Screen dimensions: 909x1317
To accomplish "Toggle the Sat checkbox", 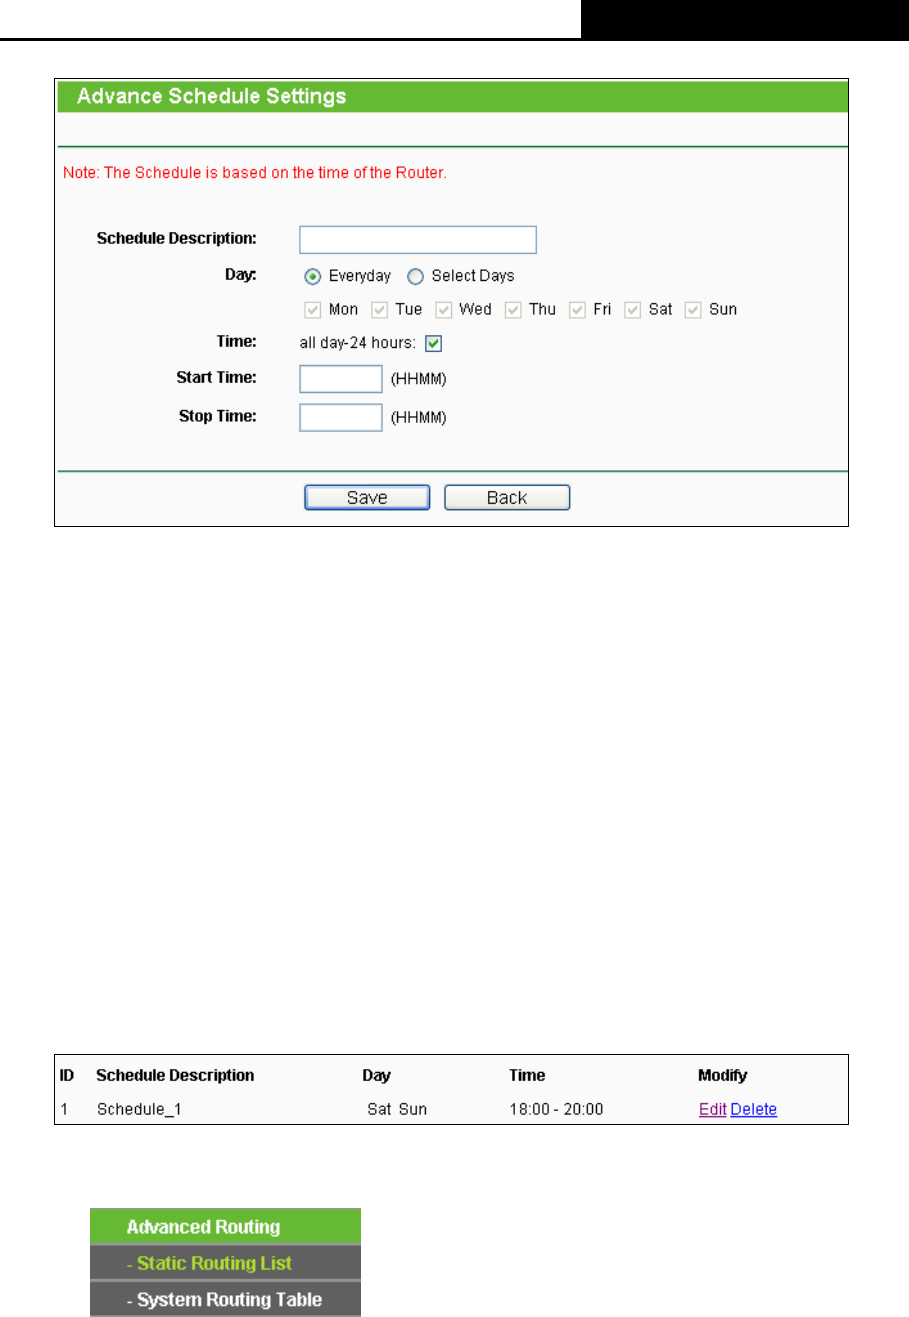I will click(632, 310).
